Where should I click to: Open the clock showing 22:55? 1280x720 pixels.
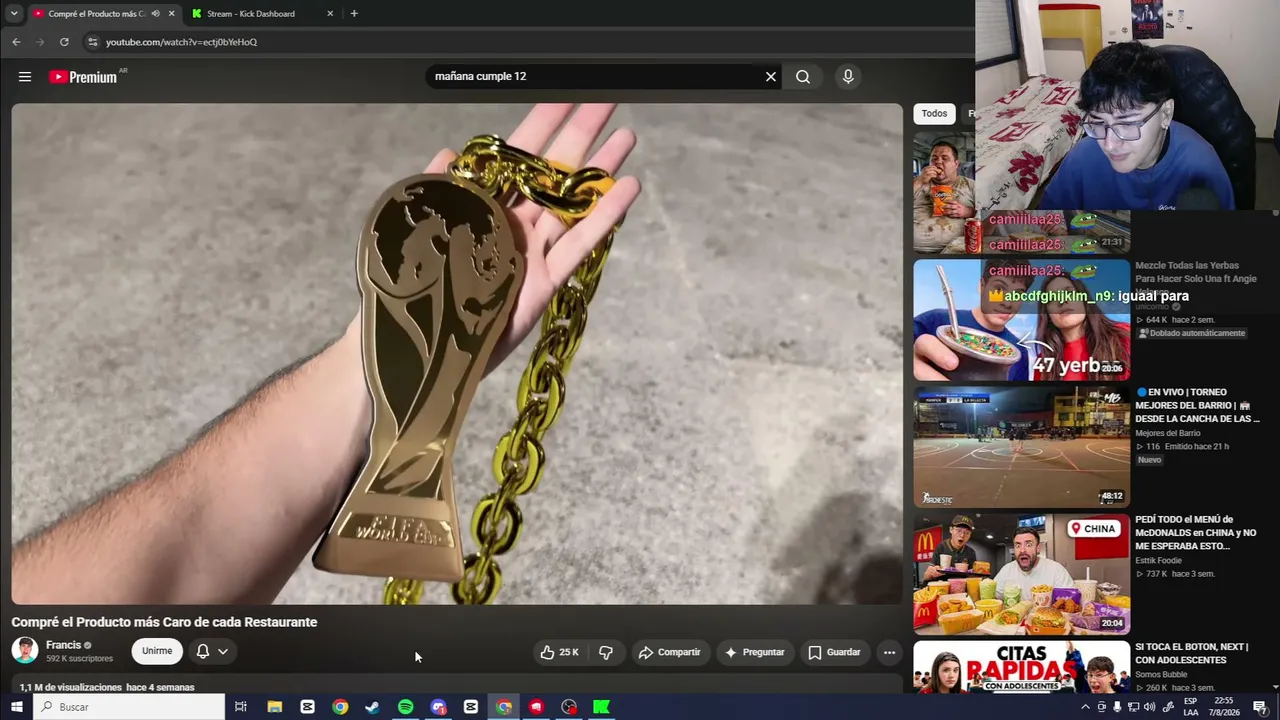tap(1225, 707)
